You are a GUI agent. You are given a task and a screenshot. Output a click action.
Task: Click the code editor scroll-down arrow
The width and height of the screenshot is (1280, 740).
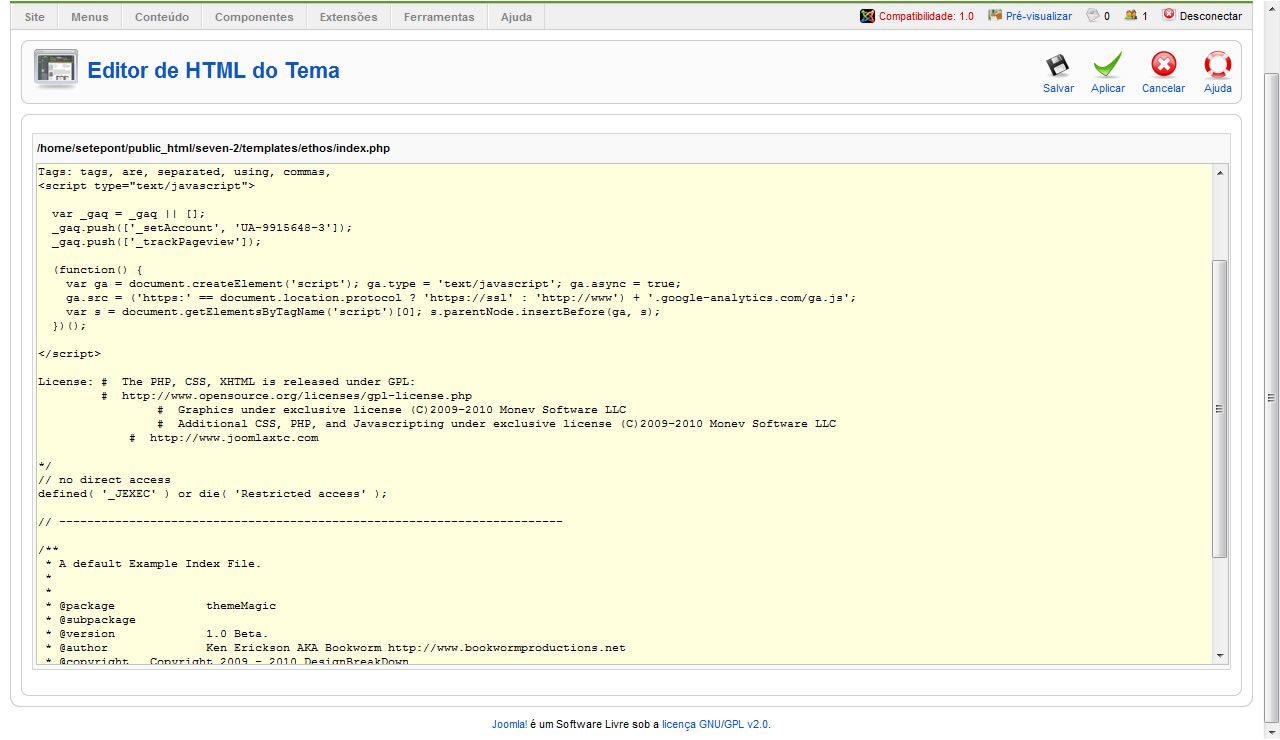coord(1219,654)
